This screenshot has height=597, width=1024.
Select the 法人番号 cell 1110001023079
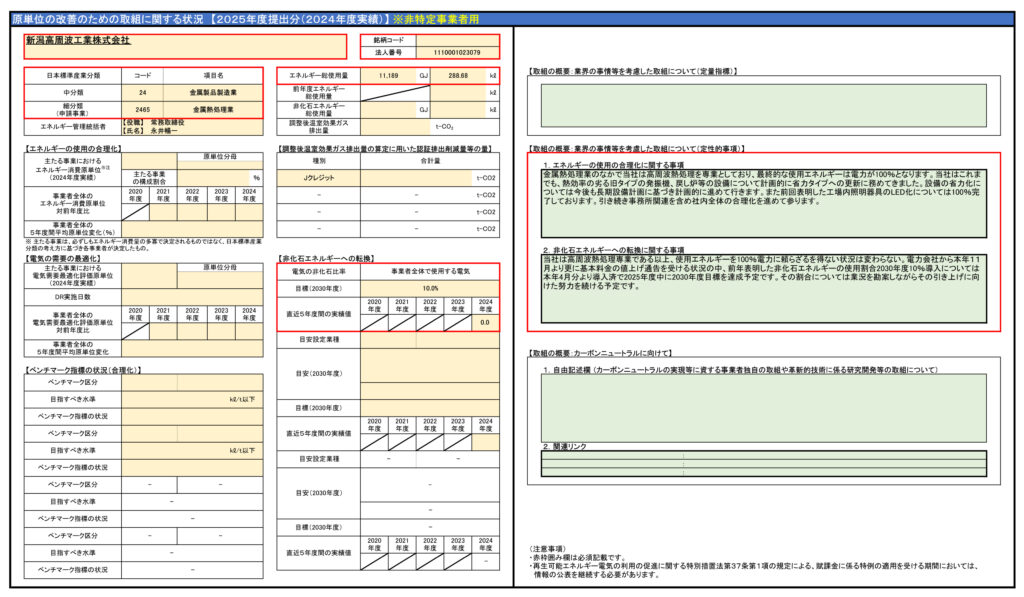[x=455, y=52]
